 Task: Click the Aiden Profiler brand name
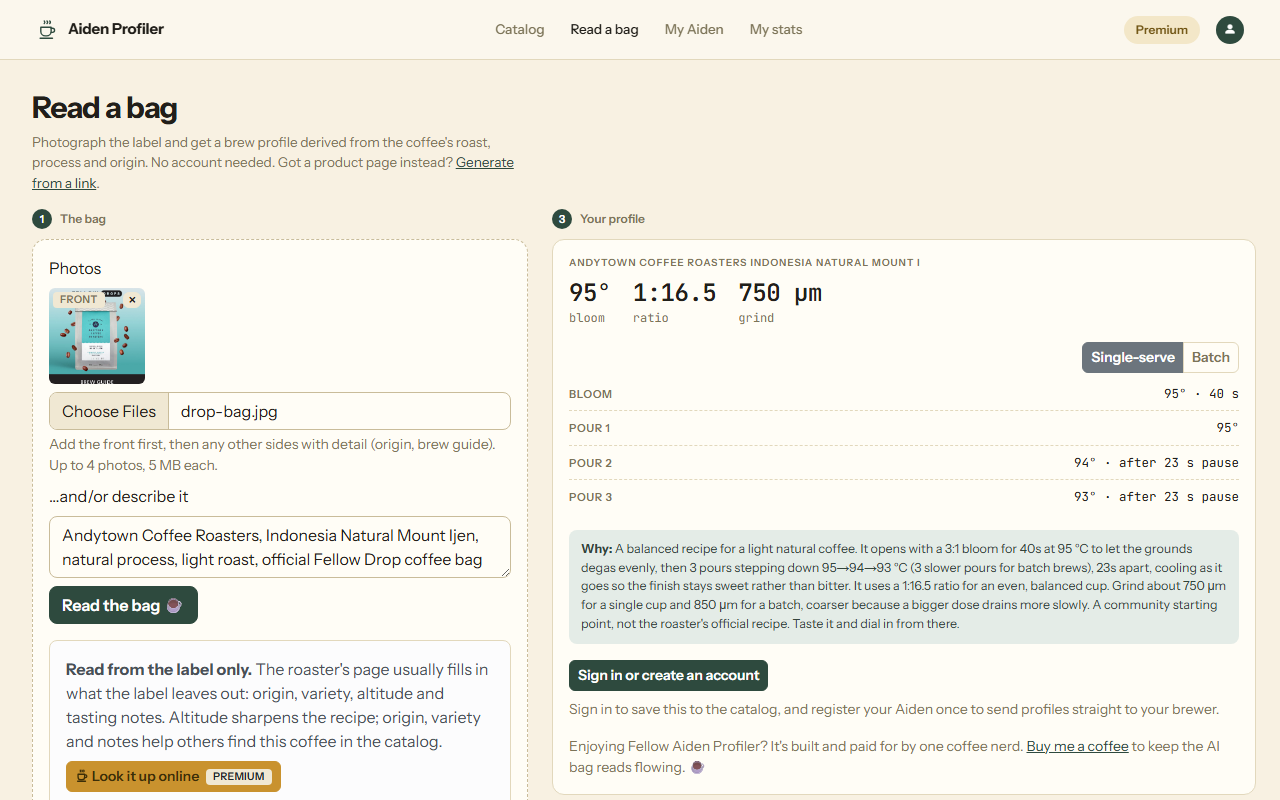point(116,29)
